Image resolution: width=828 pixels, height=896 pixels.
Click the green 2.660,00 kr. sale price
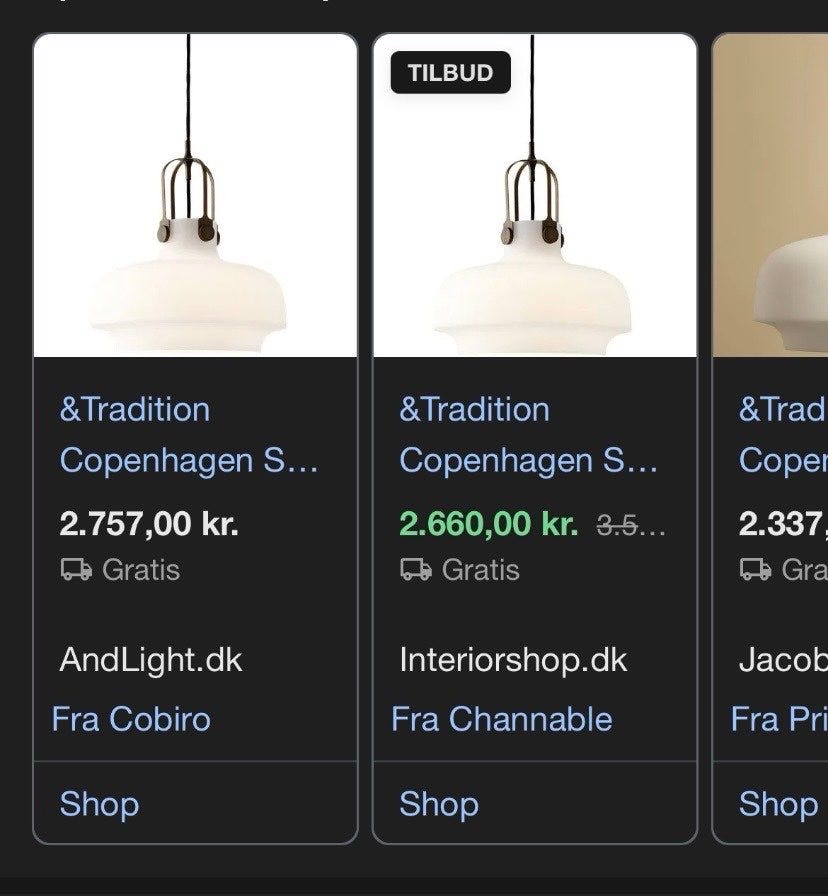[x=489, y=524]
